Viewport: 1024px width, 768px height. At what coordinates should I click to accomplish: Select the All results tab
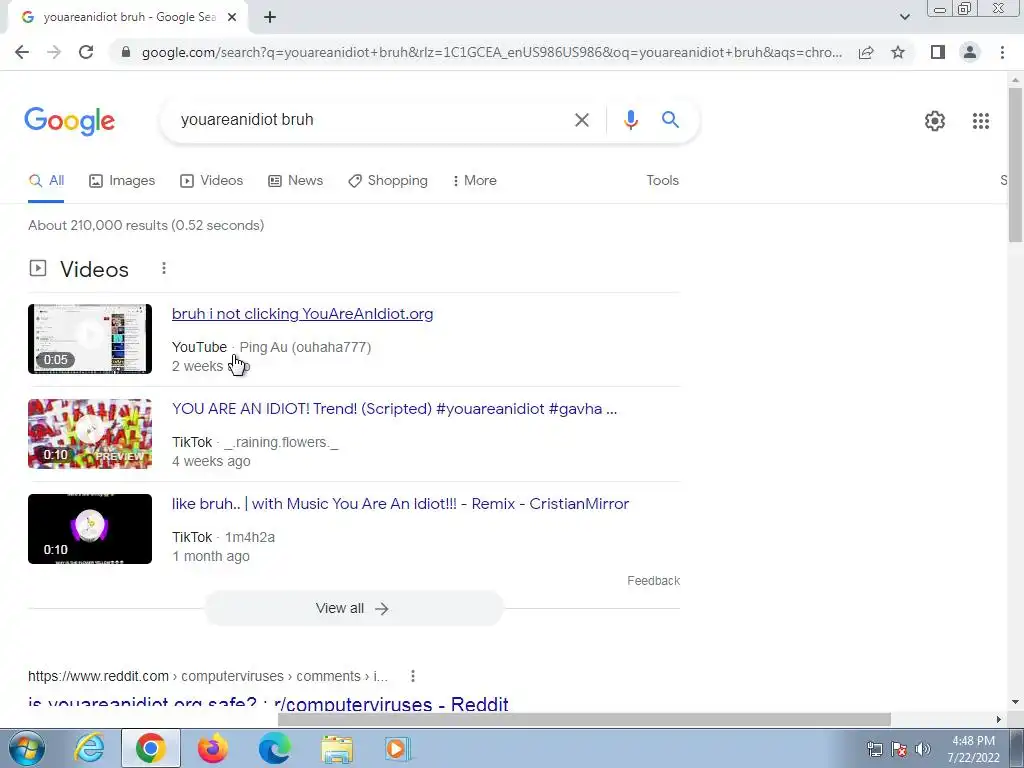(46, 181)
